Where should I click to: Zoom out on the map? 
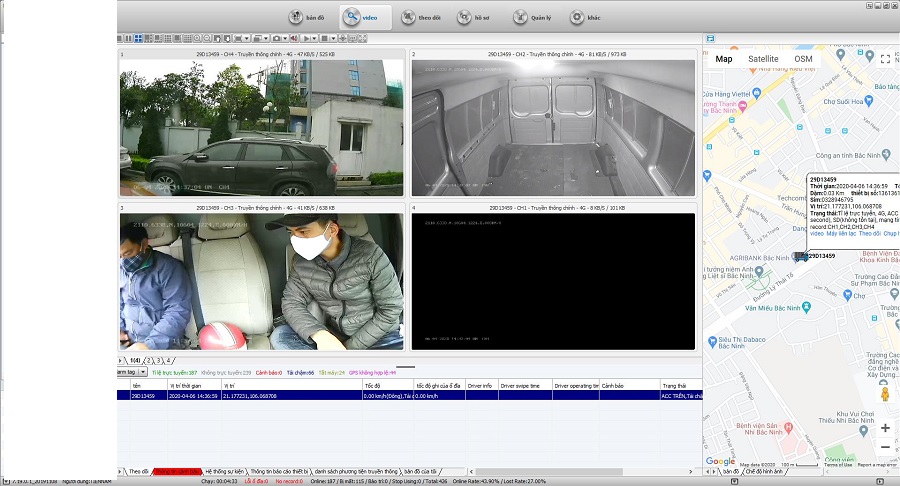885,447
